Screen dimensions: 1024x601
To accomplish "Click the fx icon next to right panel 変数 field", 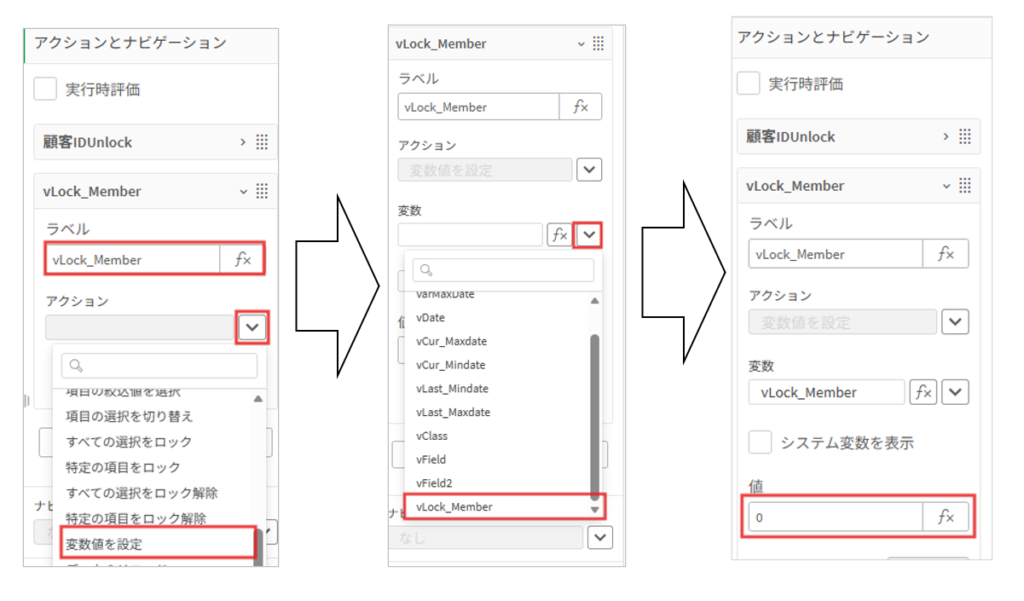I will click(x=923, y=392).
